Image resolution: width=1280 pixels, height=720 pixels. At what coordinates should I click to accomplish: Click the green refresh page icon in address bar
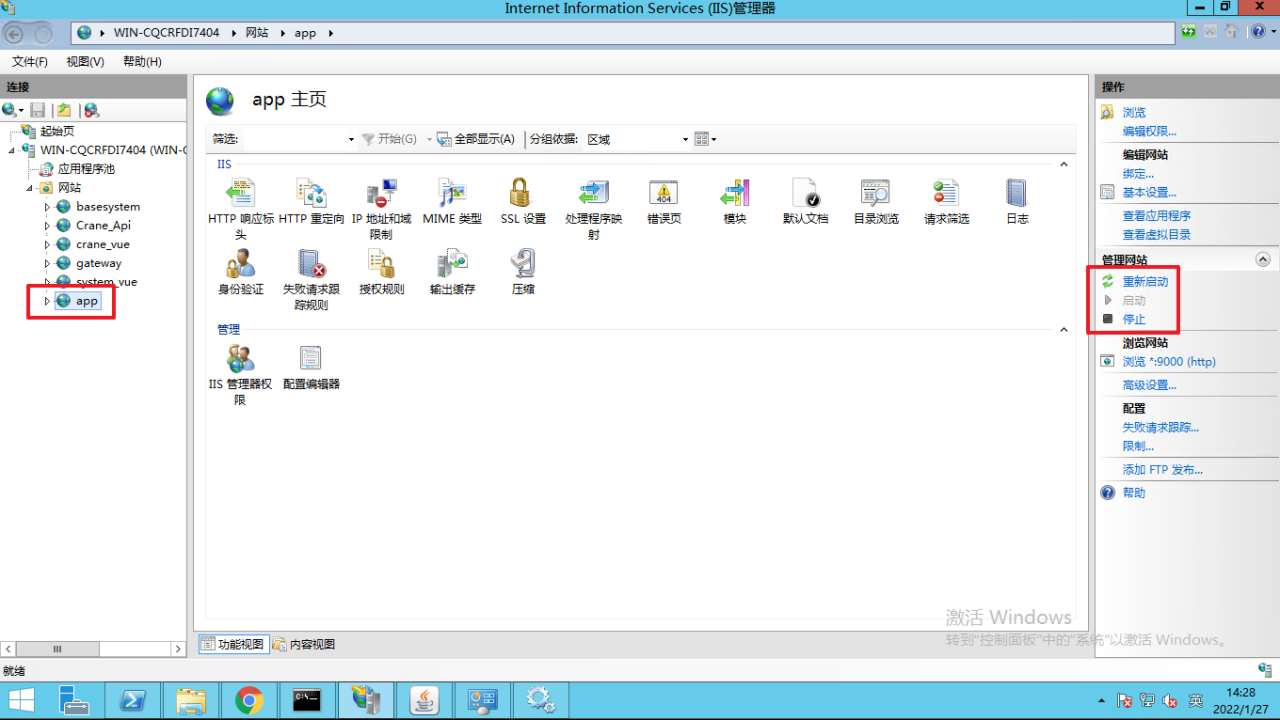coord(1188,32)
